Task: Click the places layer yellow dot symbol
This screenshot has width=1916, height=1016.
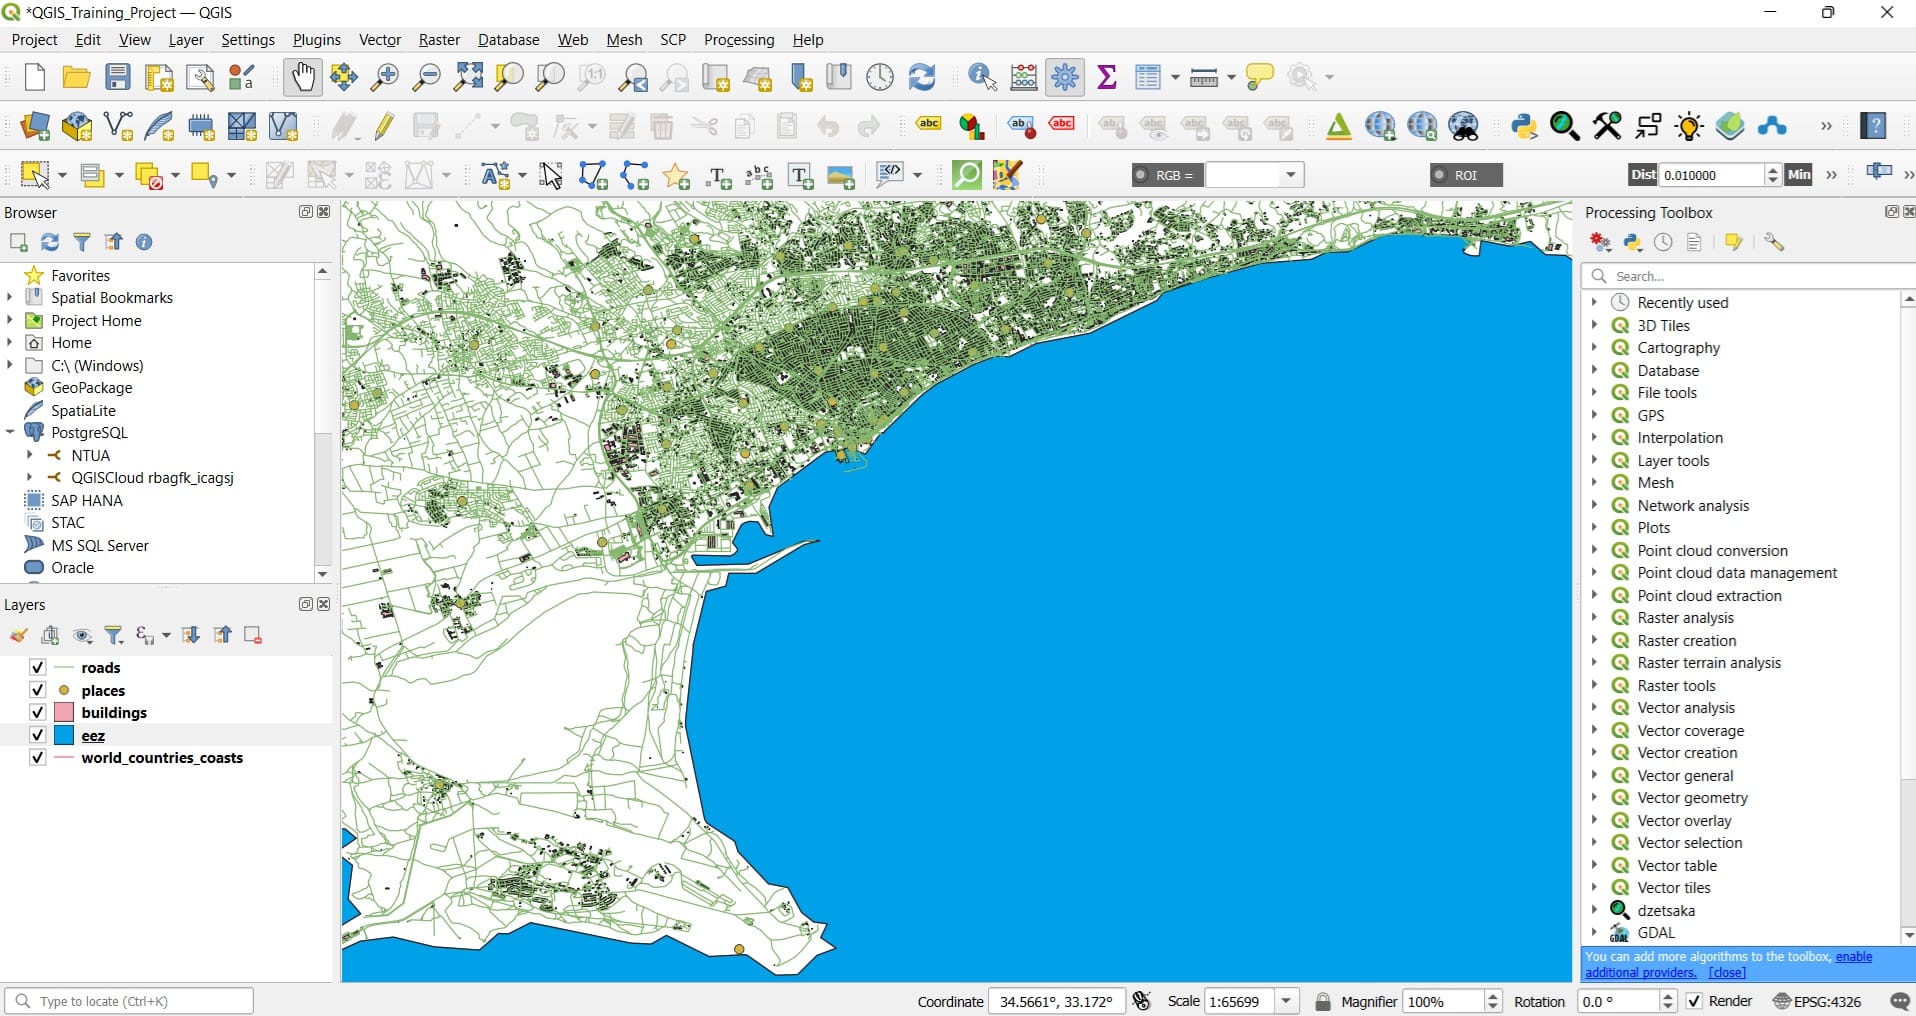Action: [x=64, y=690]
